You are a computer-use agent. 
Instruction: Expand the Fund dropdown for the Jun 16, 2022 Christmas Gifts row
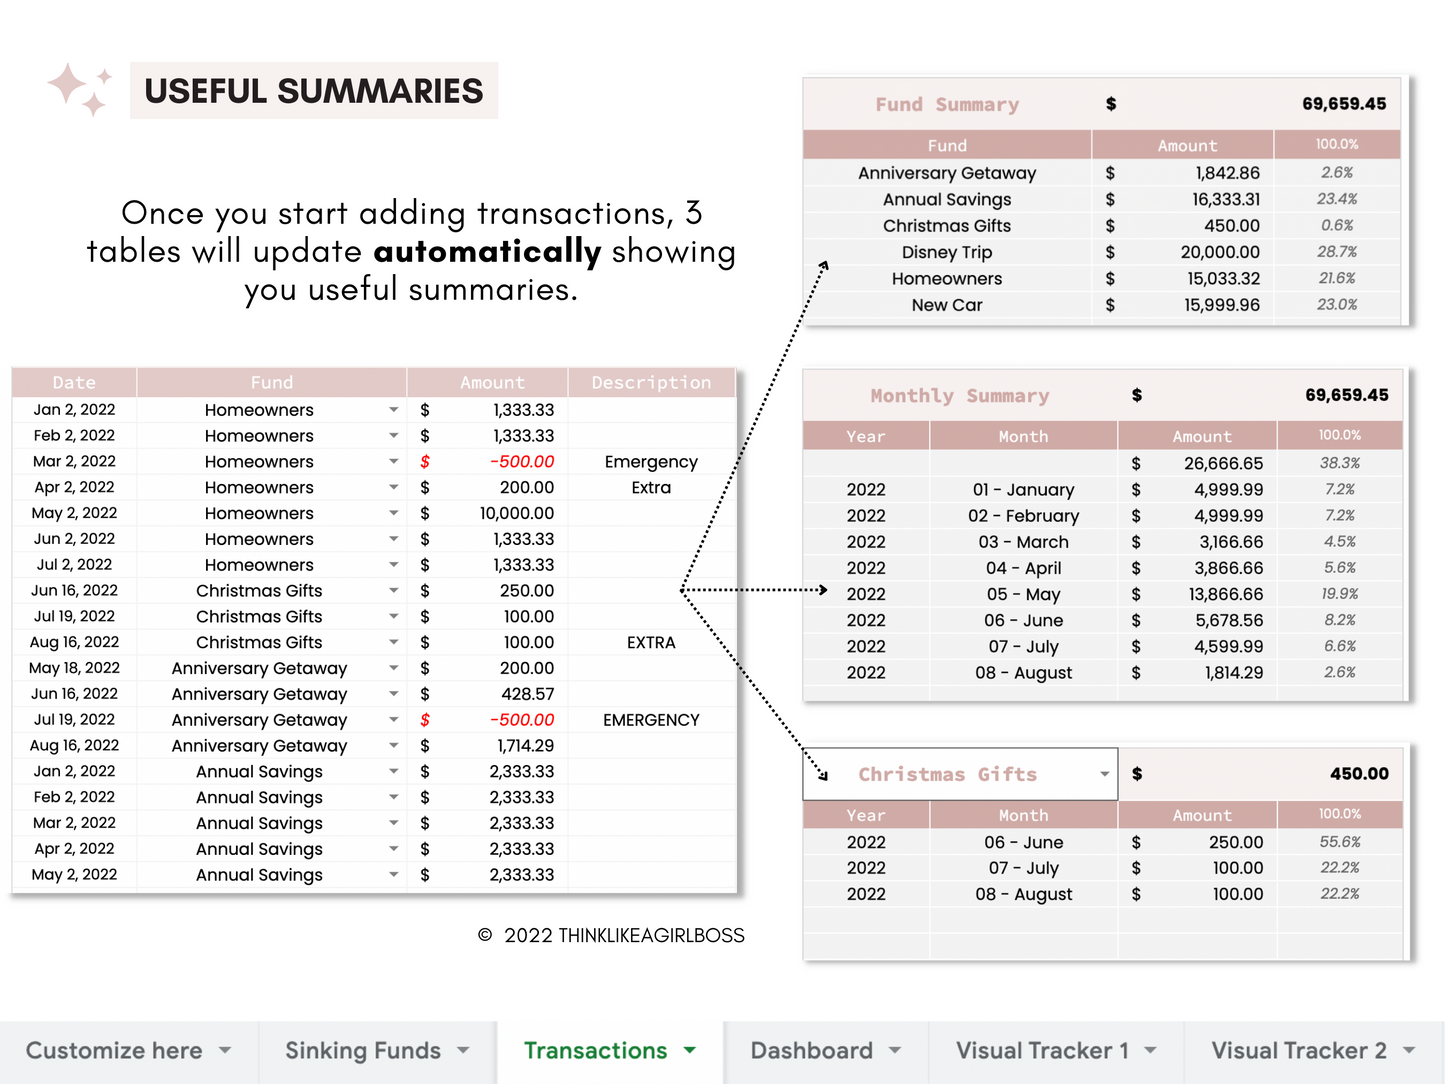coord(394,590)
